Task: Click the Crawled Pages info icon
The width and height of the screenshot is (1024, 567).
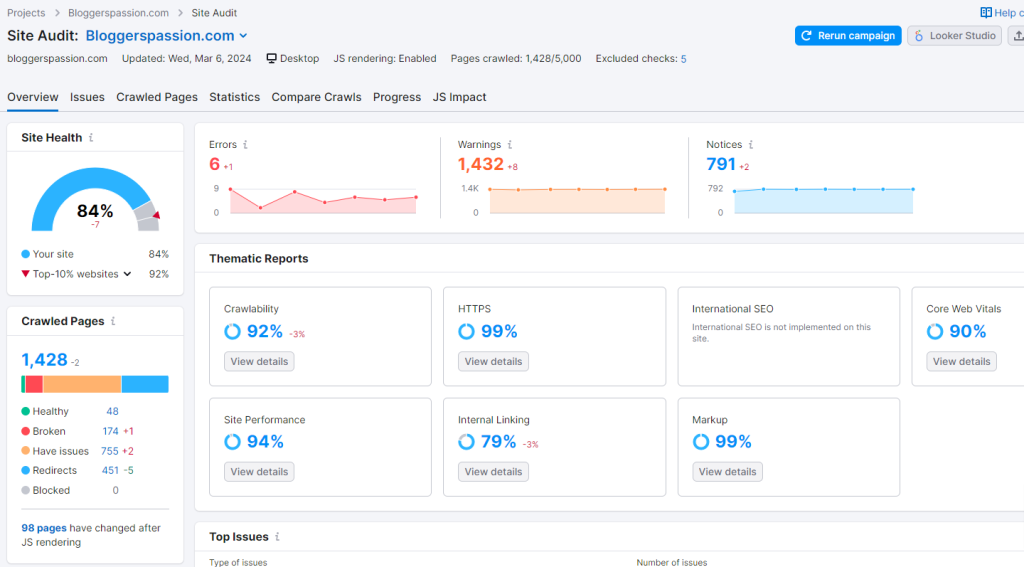Action: click(113, 321)
